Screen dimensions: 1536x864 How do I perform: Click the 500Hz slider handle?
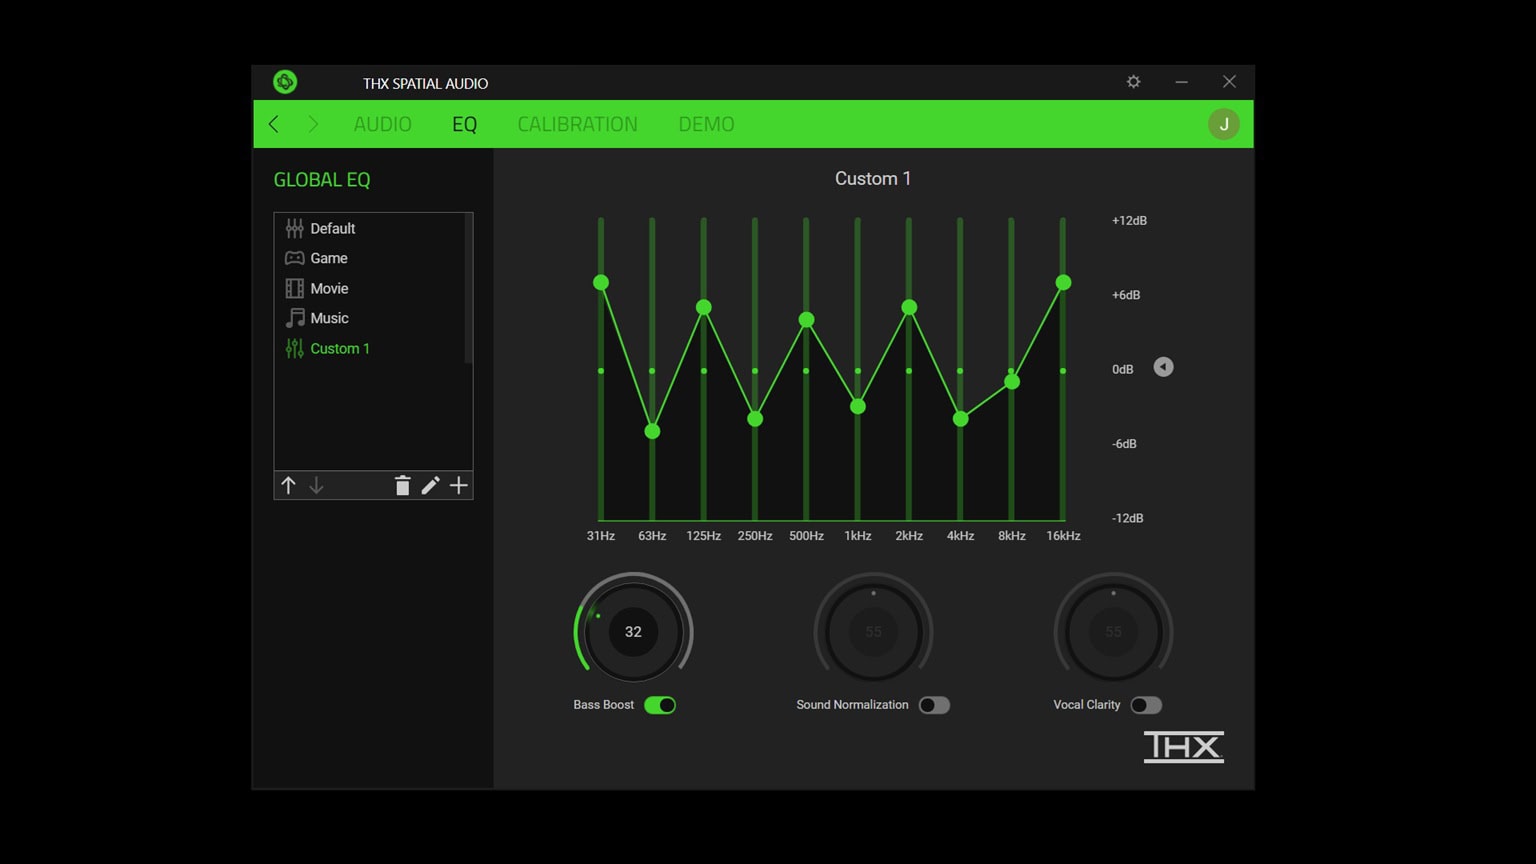pos(806,320)
